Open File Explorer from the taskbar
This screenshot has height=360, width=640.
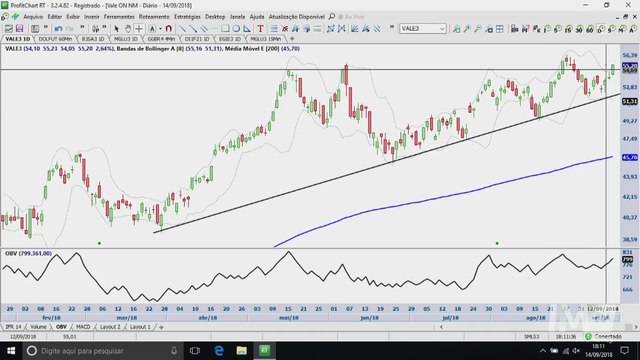242,351
